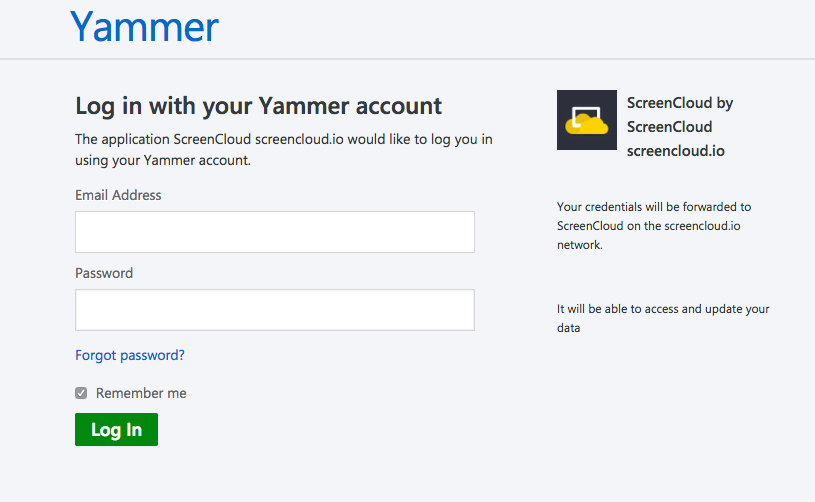Click the Email Address field label
This screenshot has width=815, height=502.
click(118, 195)
